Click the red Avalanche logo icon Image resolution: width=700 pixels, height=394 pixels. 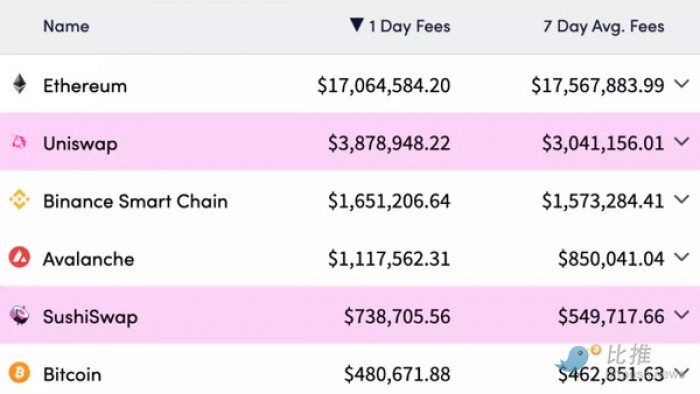pos(19,257)
